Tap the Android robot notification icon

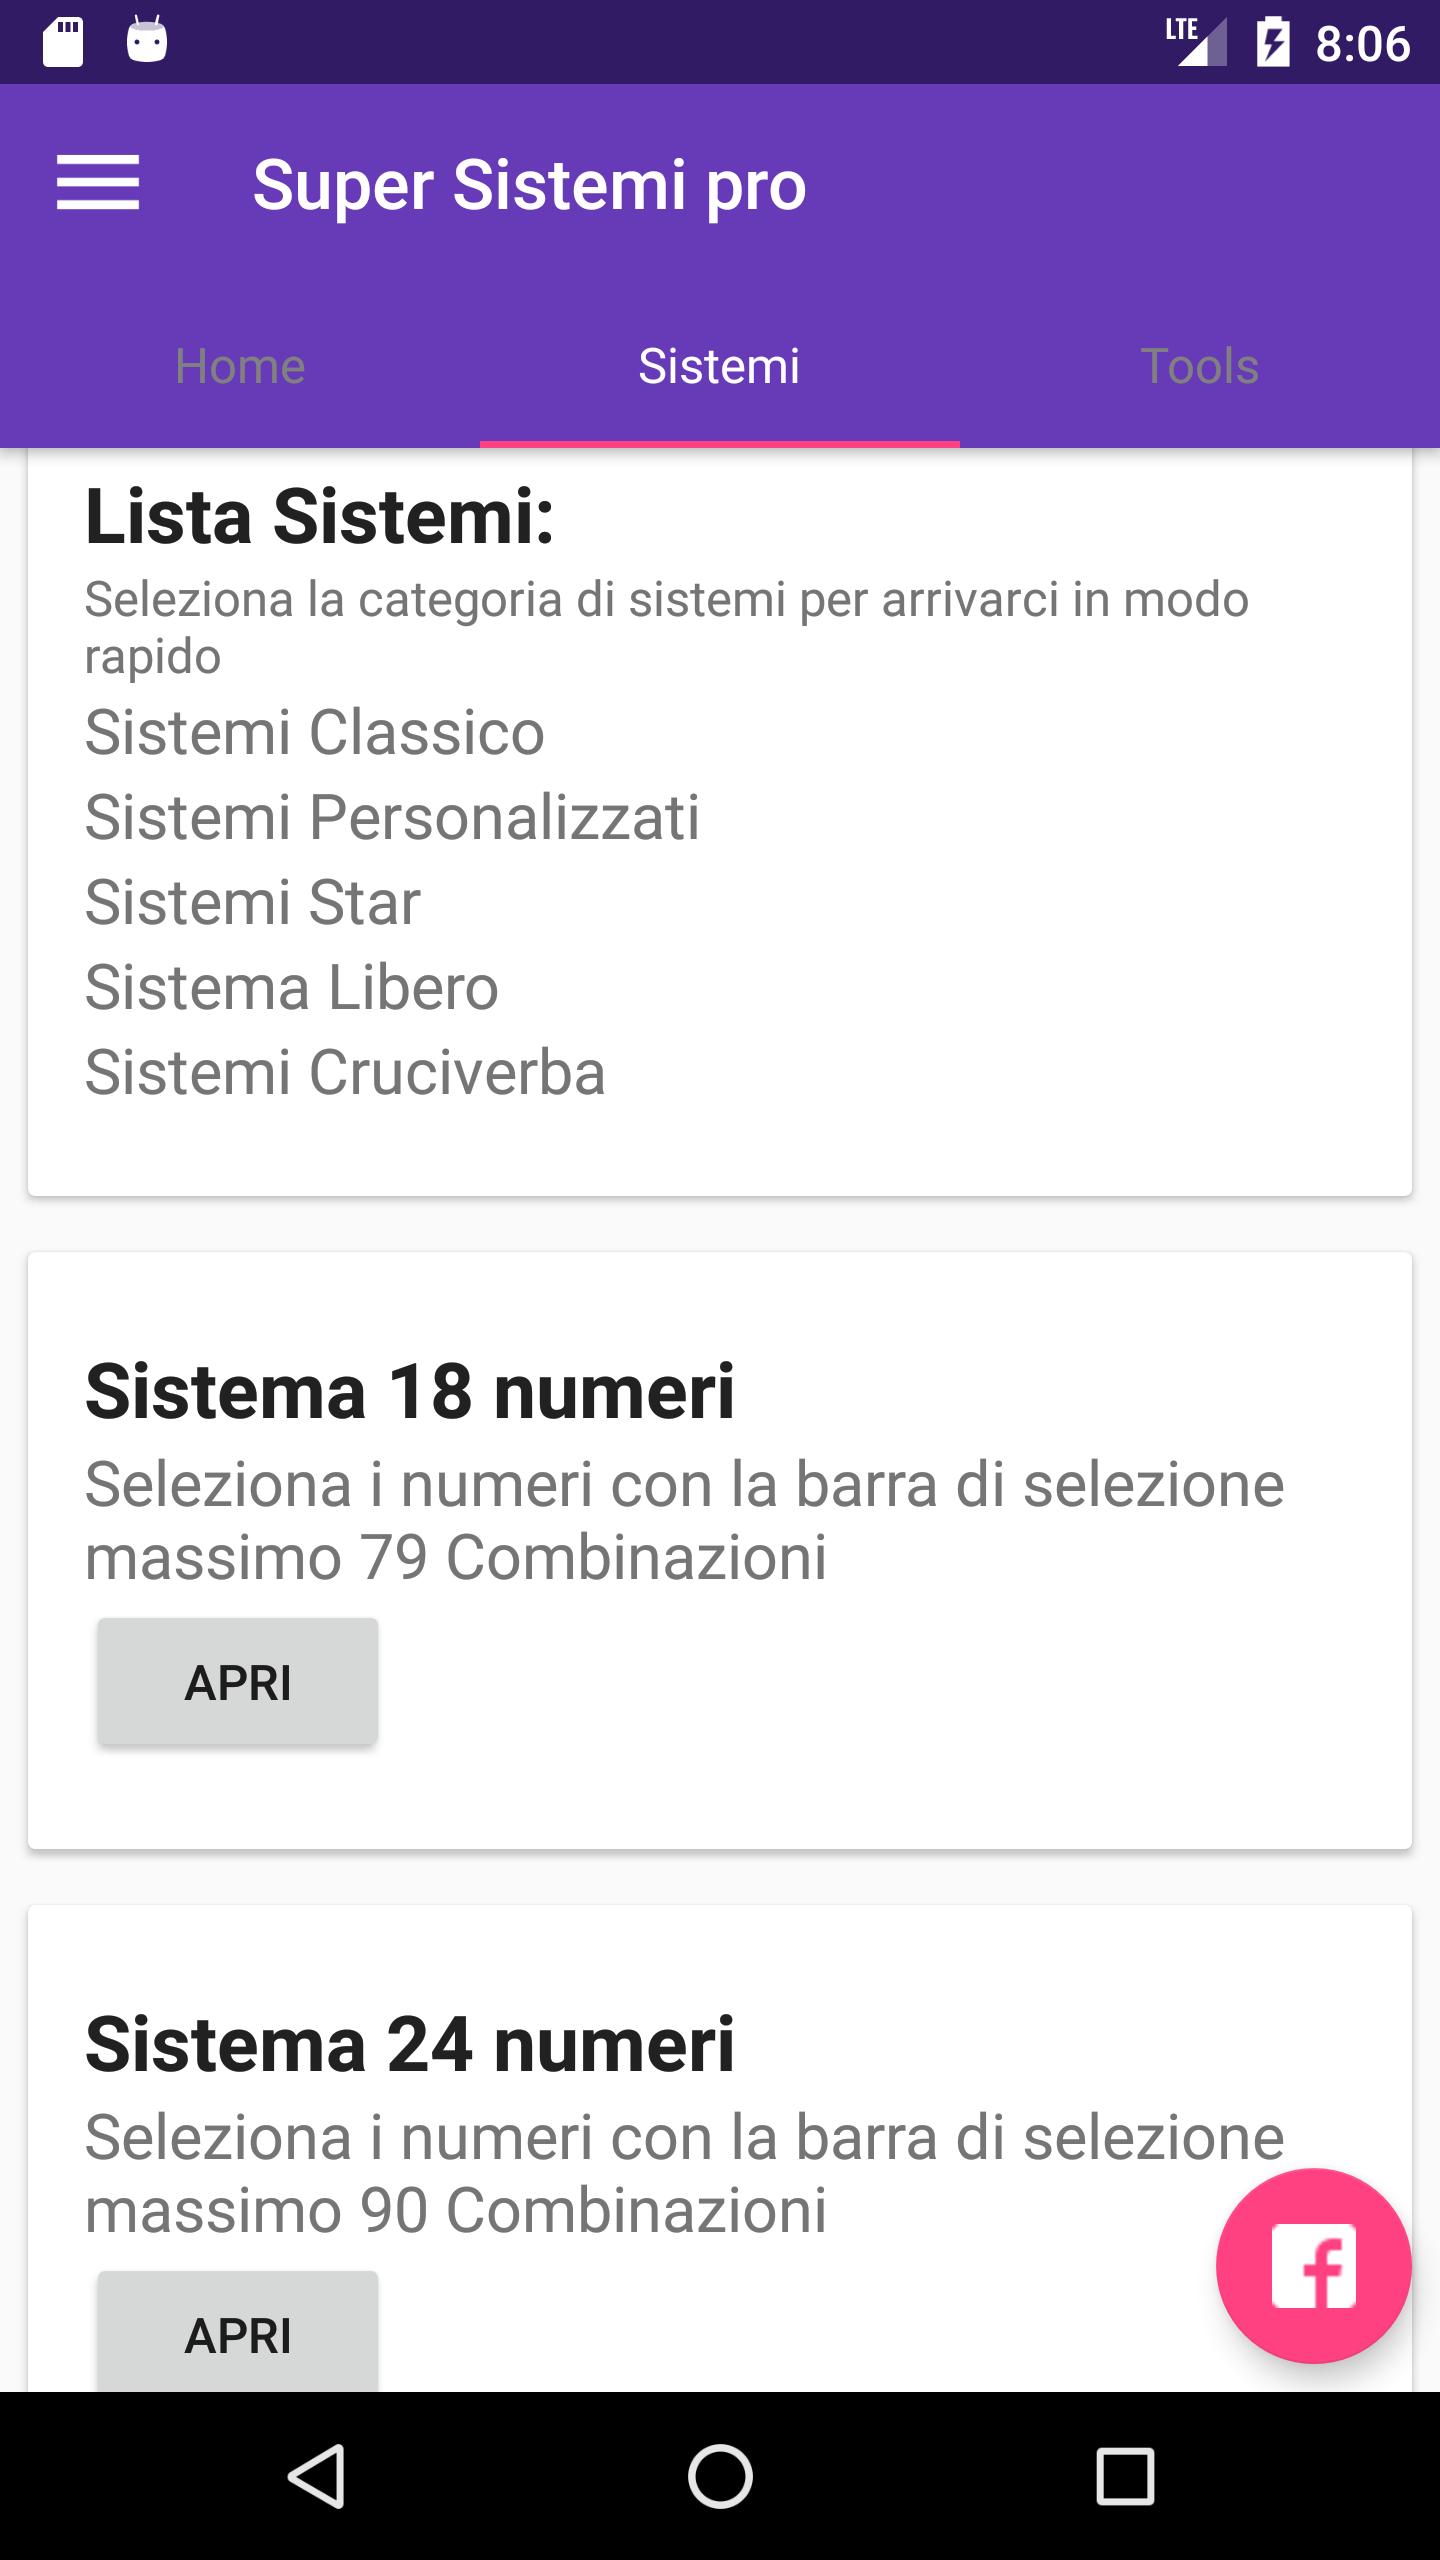coord(147,42)
